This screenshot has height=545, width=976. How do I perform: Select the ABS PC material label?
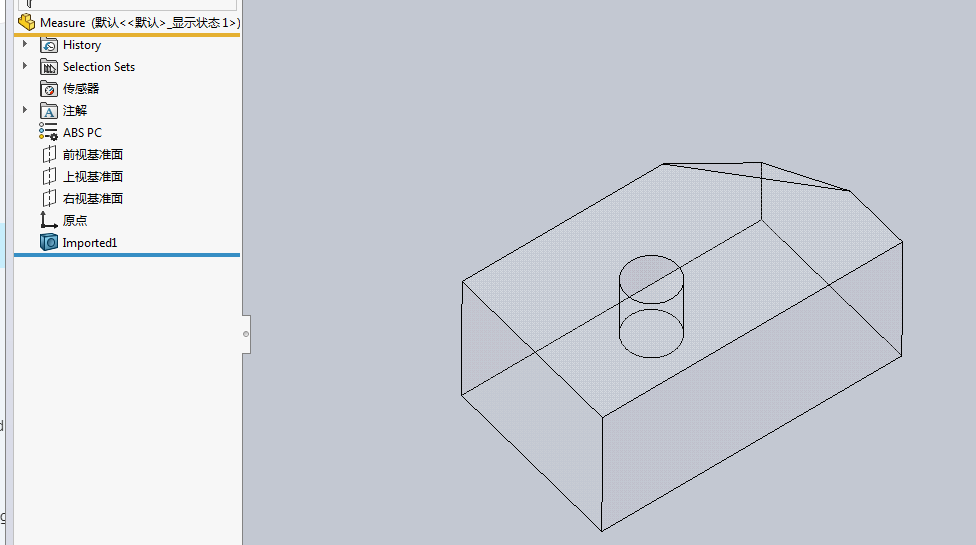coord(82,133)
